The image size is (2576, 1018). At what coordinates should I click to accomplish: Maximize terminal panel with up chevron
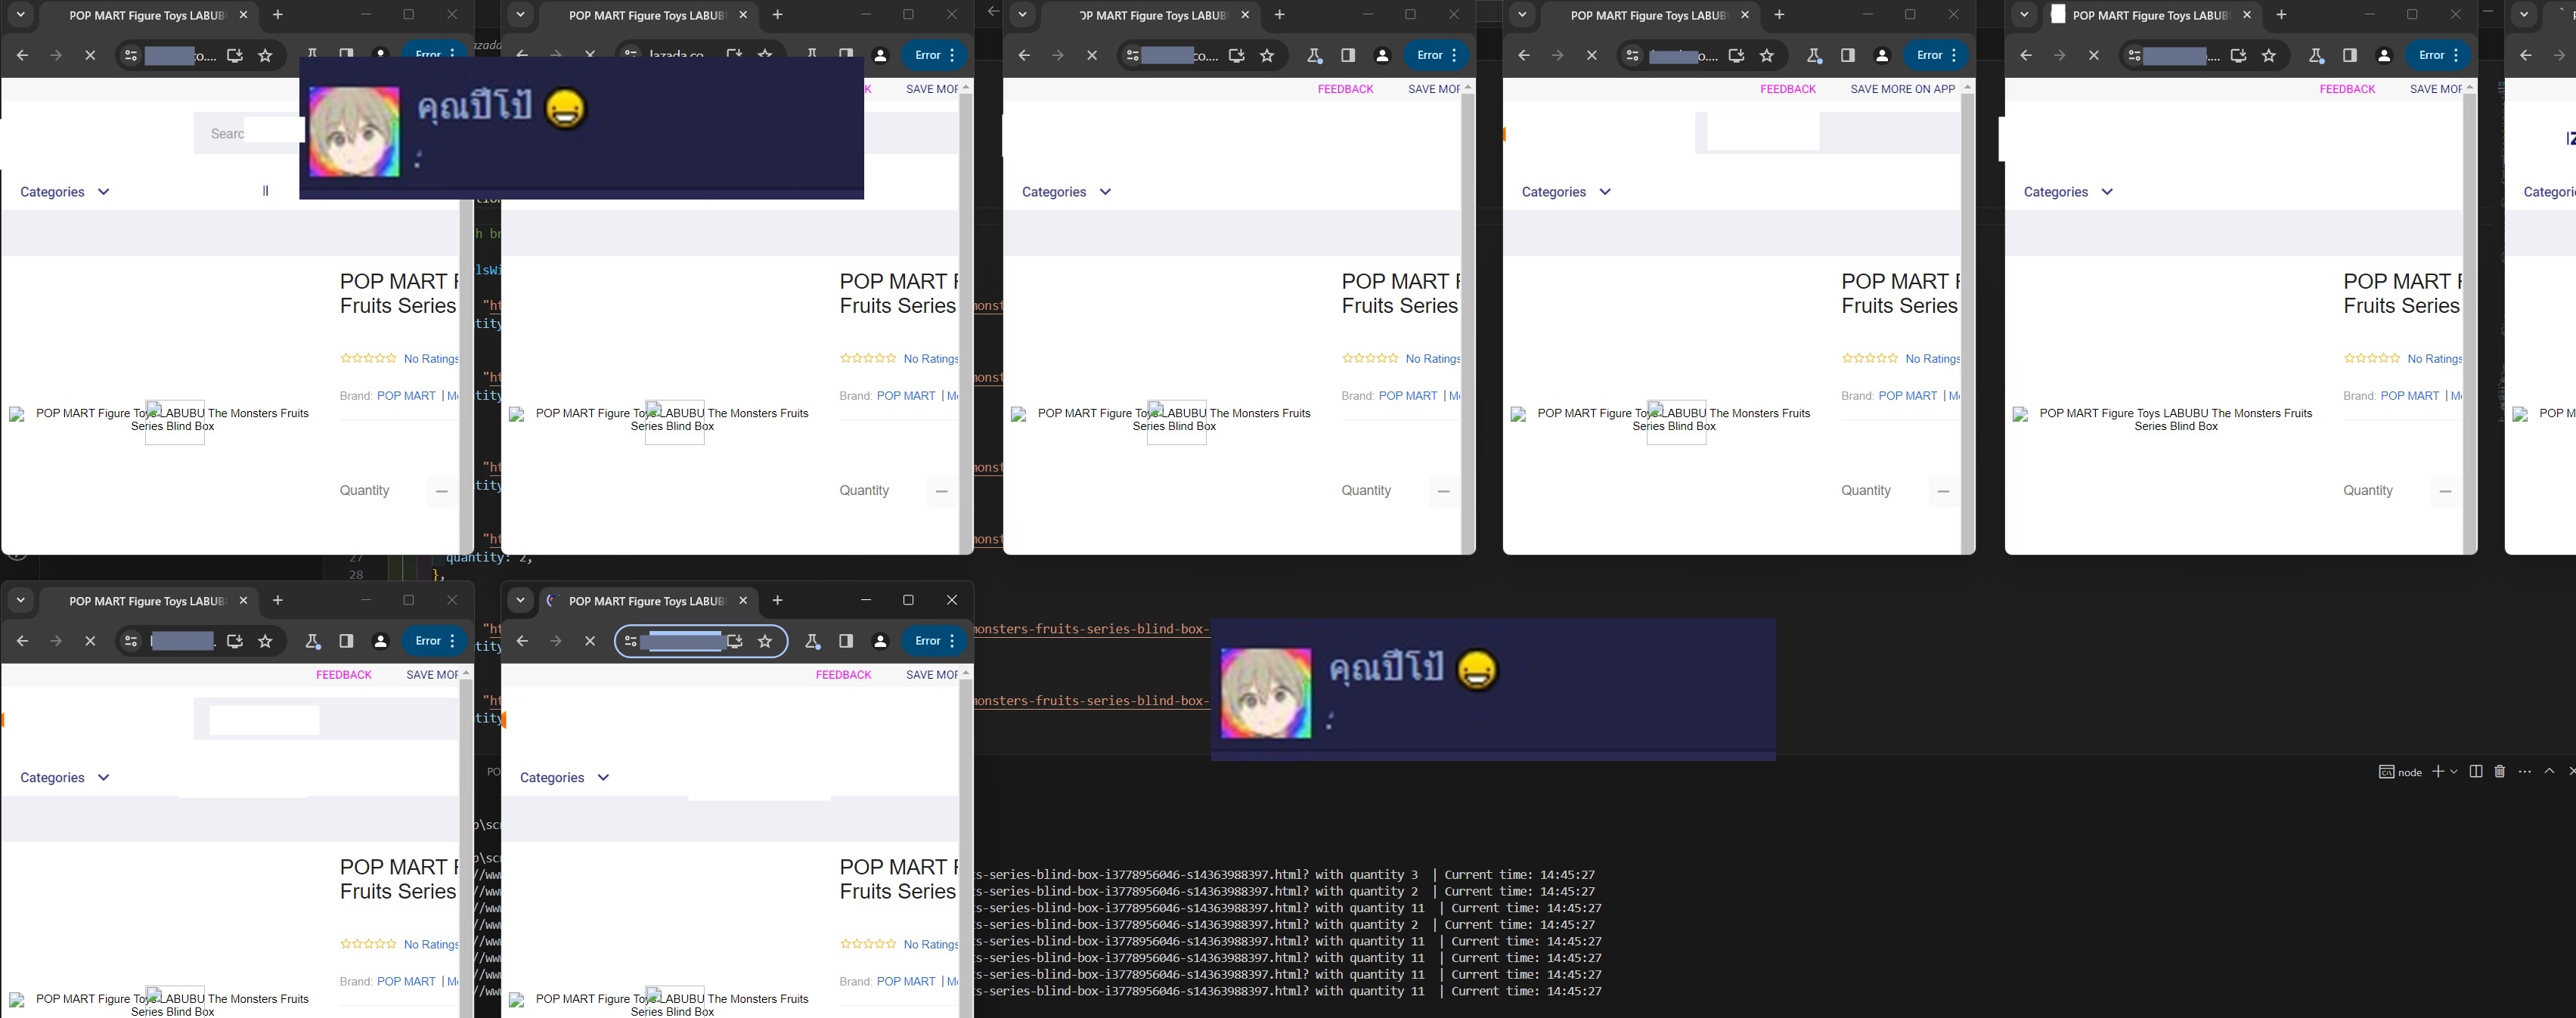[2549, 771]
